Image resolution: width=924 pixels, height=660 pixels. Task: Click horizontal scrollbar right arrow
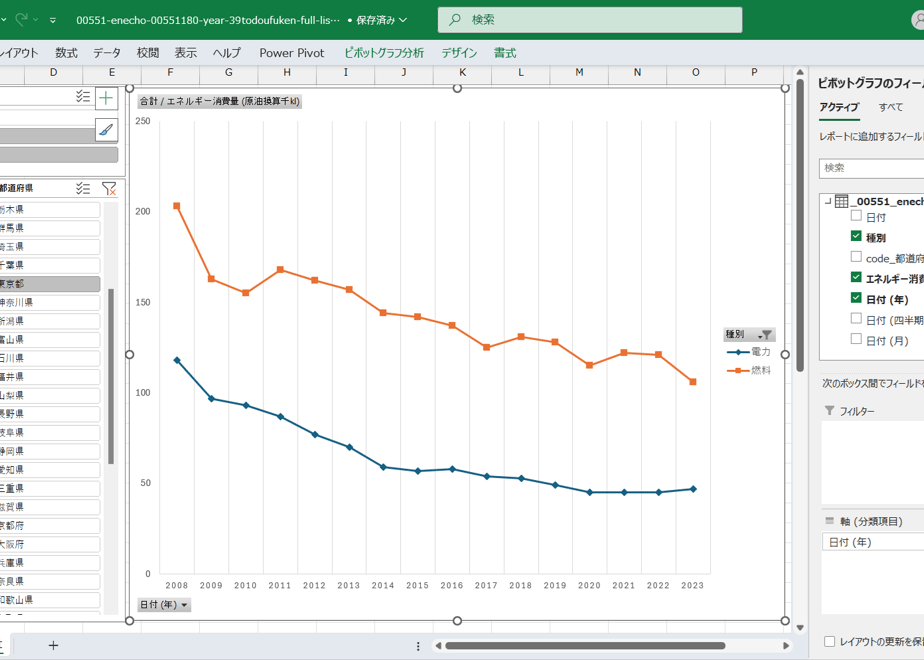pyautogui.click(x=786, y=646)
